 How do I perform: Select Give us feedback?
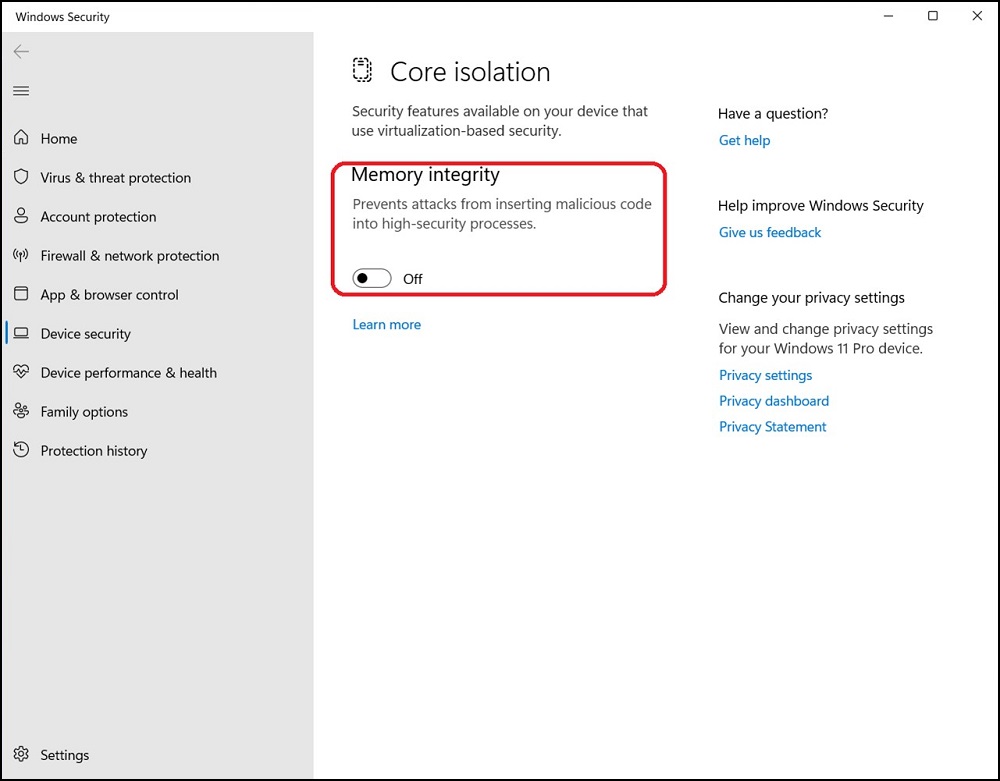click(x=769, y=232)
